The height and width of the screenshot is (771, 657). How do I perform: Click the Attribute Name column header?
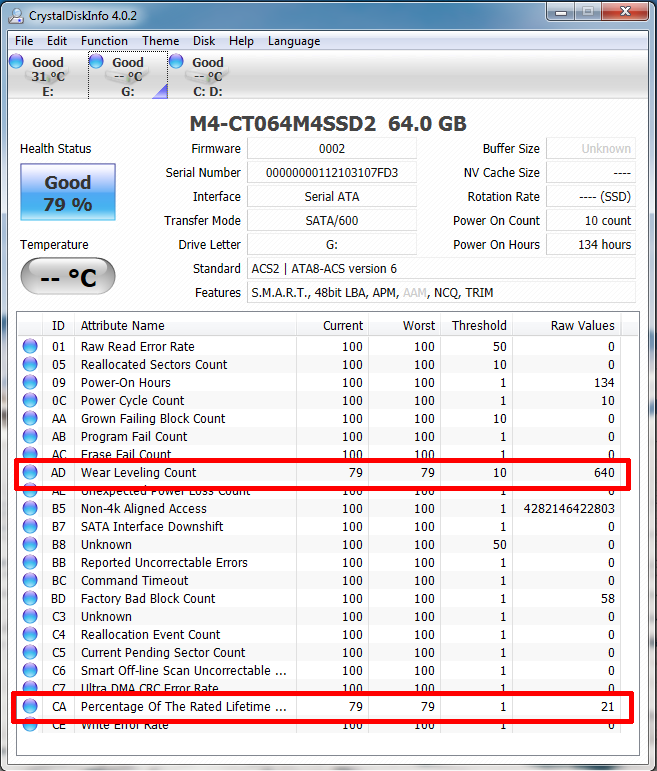[185, 326]
